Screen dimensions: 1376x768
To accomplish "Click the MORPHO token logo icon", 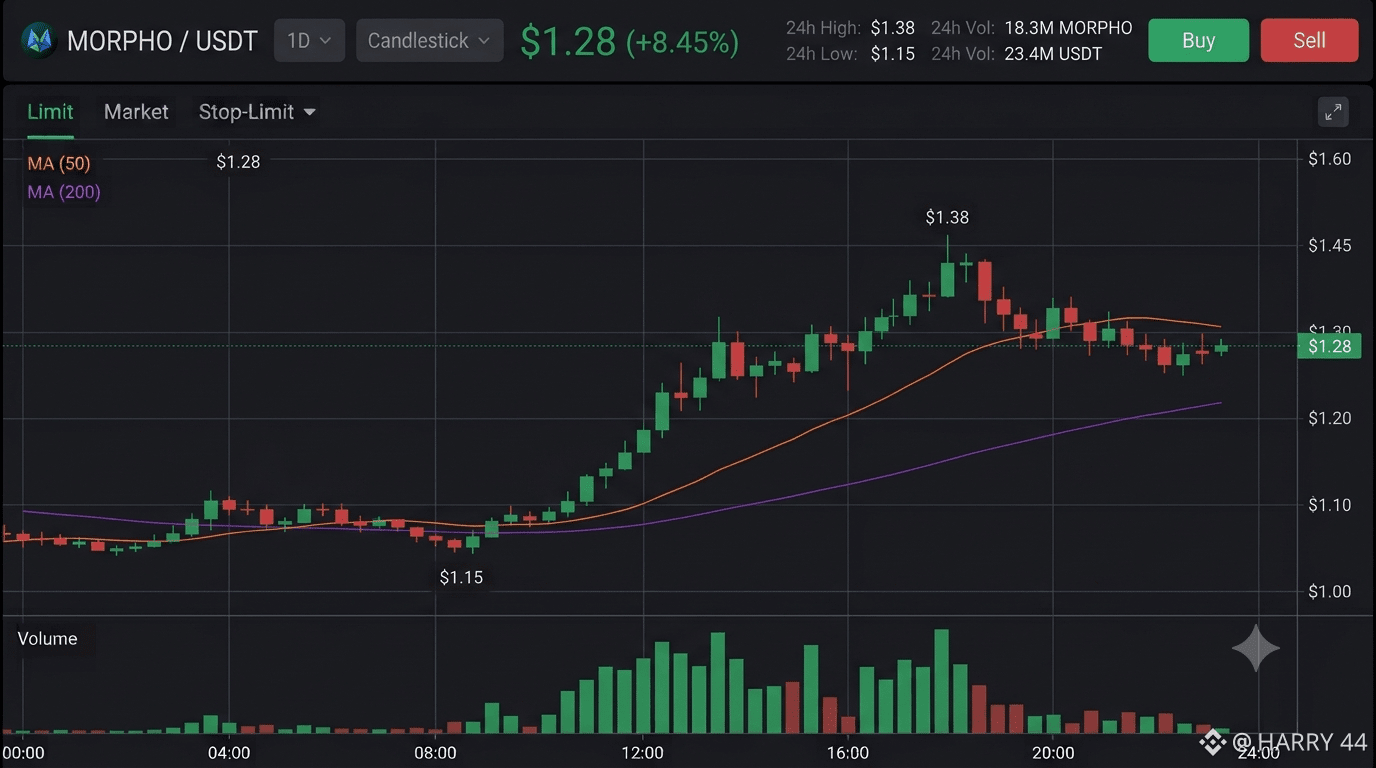I will pos(39,40).
